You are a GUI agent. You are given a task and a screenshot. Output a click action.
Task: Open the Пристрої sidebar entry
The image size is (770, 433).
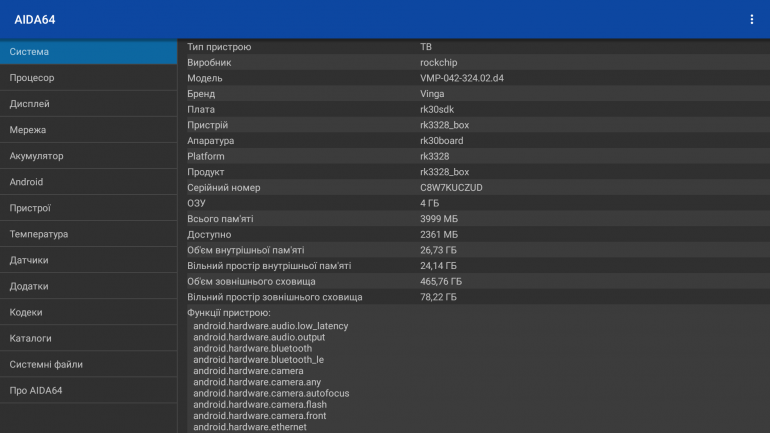88,208
